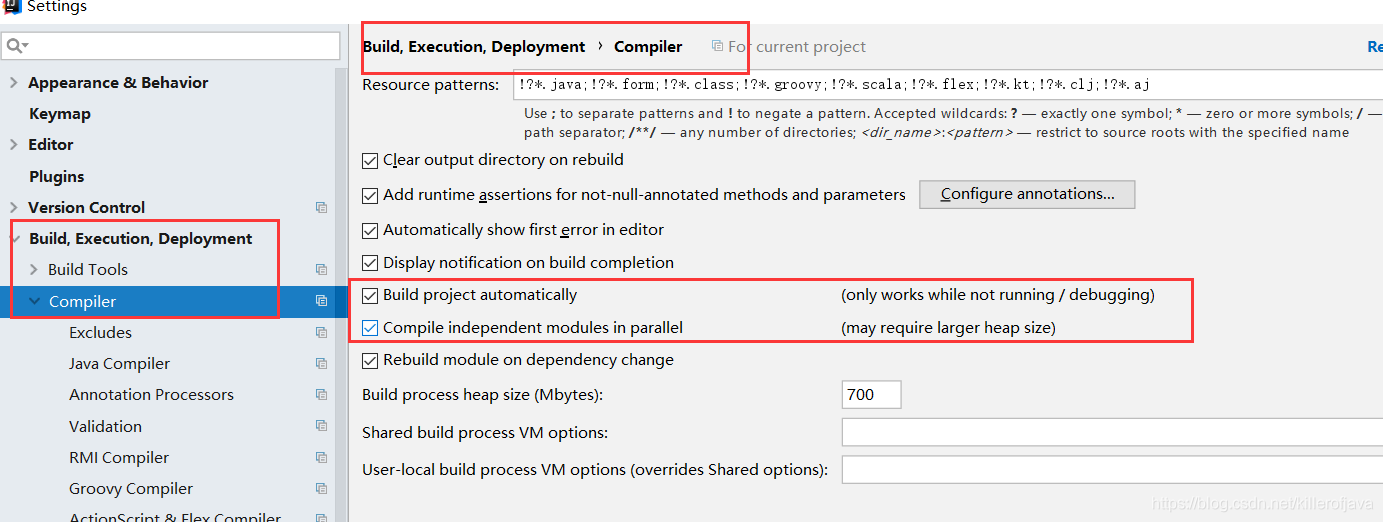Click the project-level icon beside Version Control
The image size is (1383, 522).
tap(321, 208)
